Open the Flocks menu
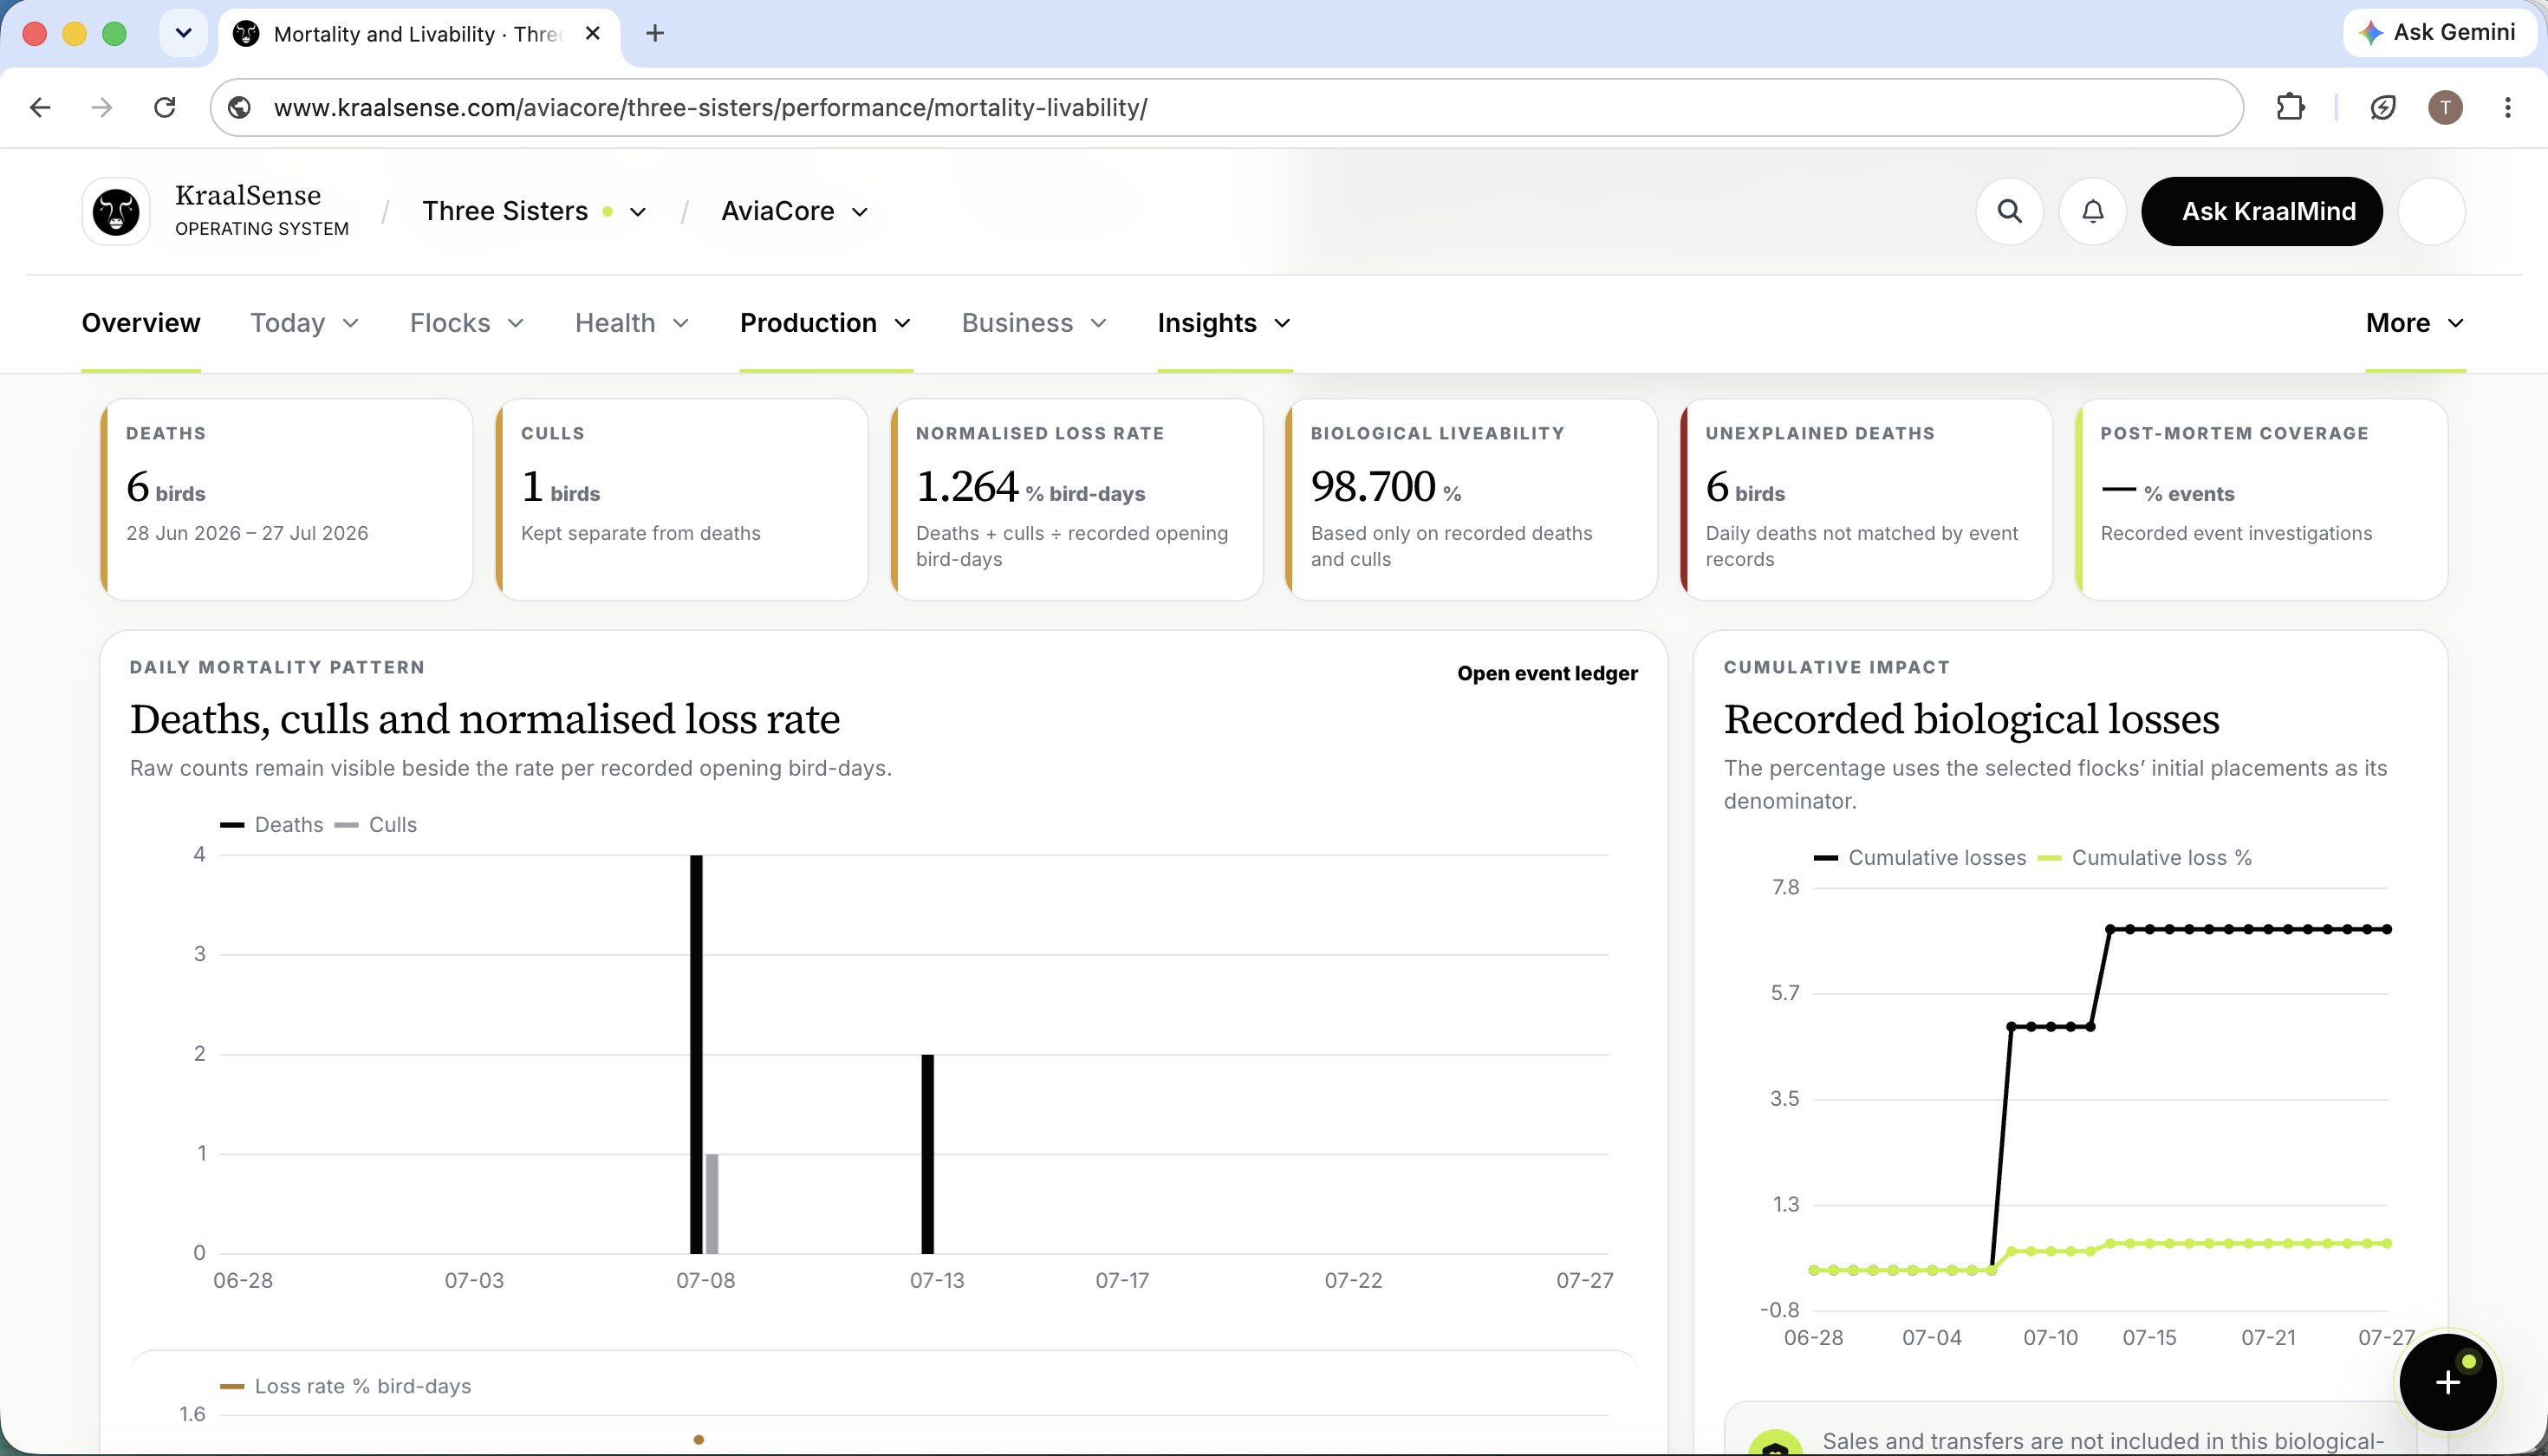2548x1456 pixels. pyautogui.click(x=467, y=323)
